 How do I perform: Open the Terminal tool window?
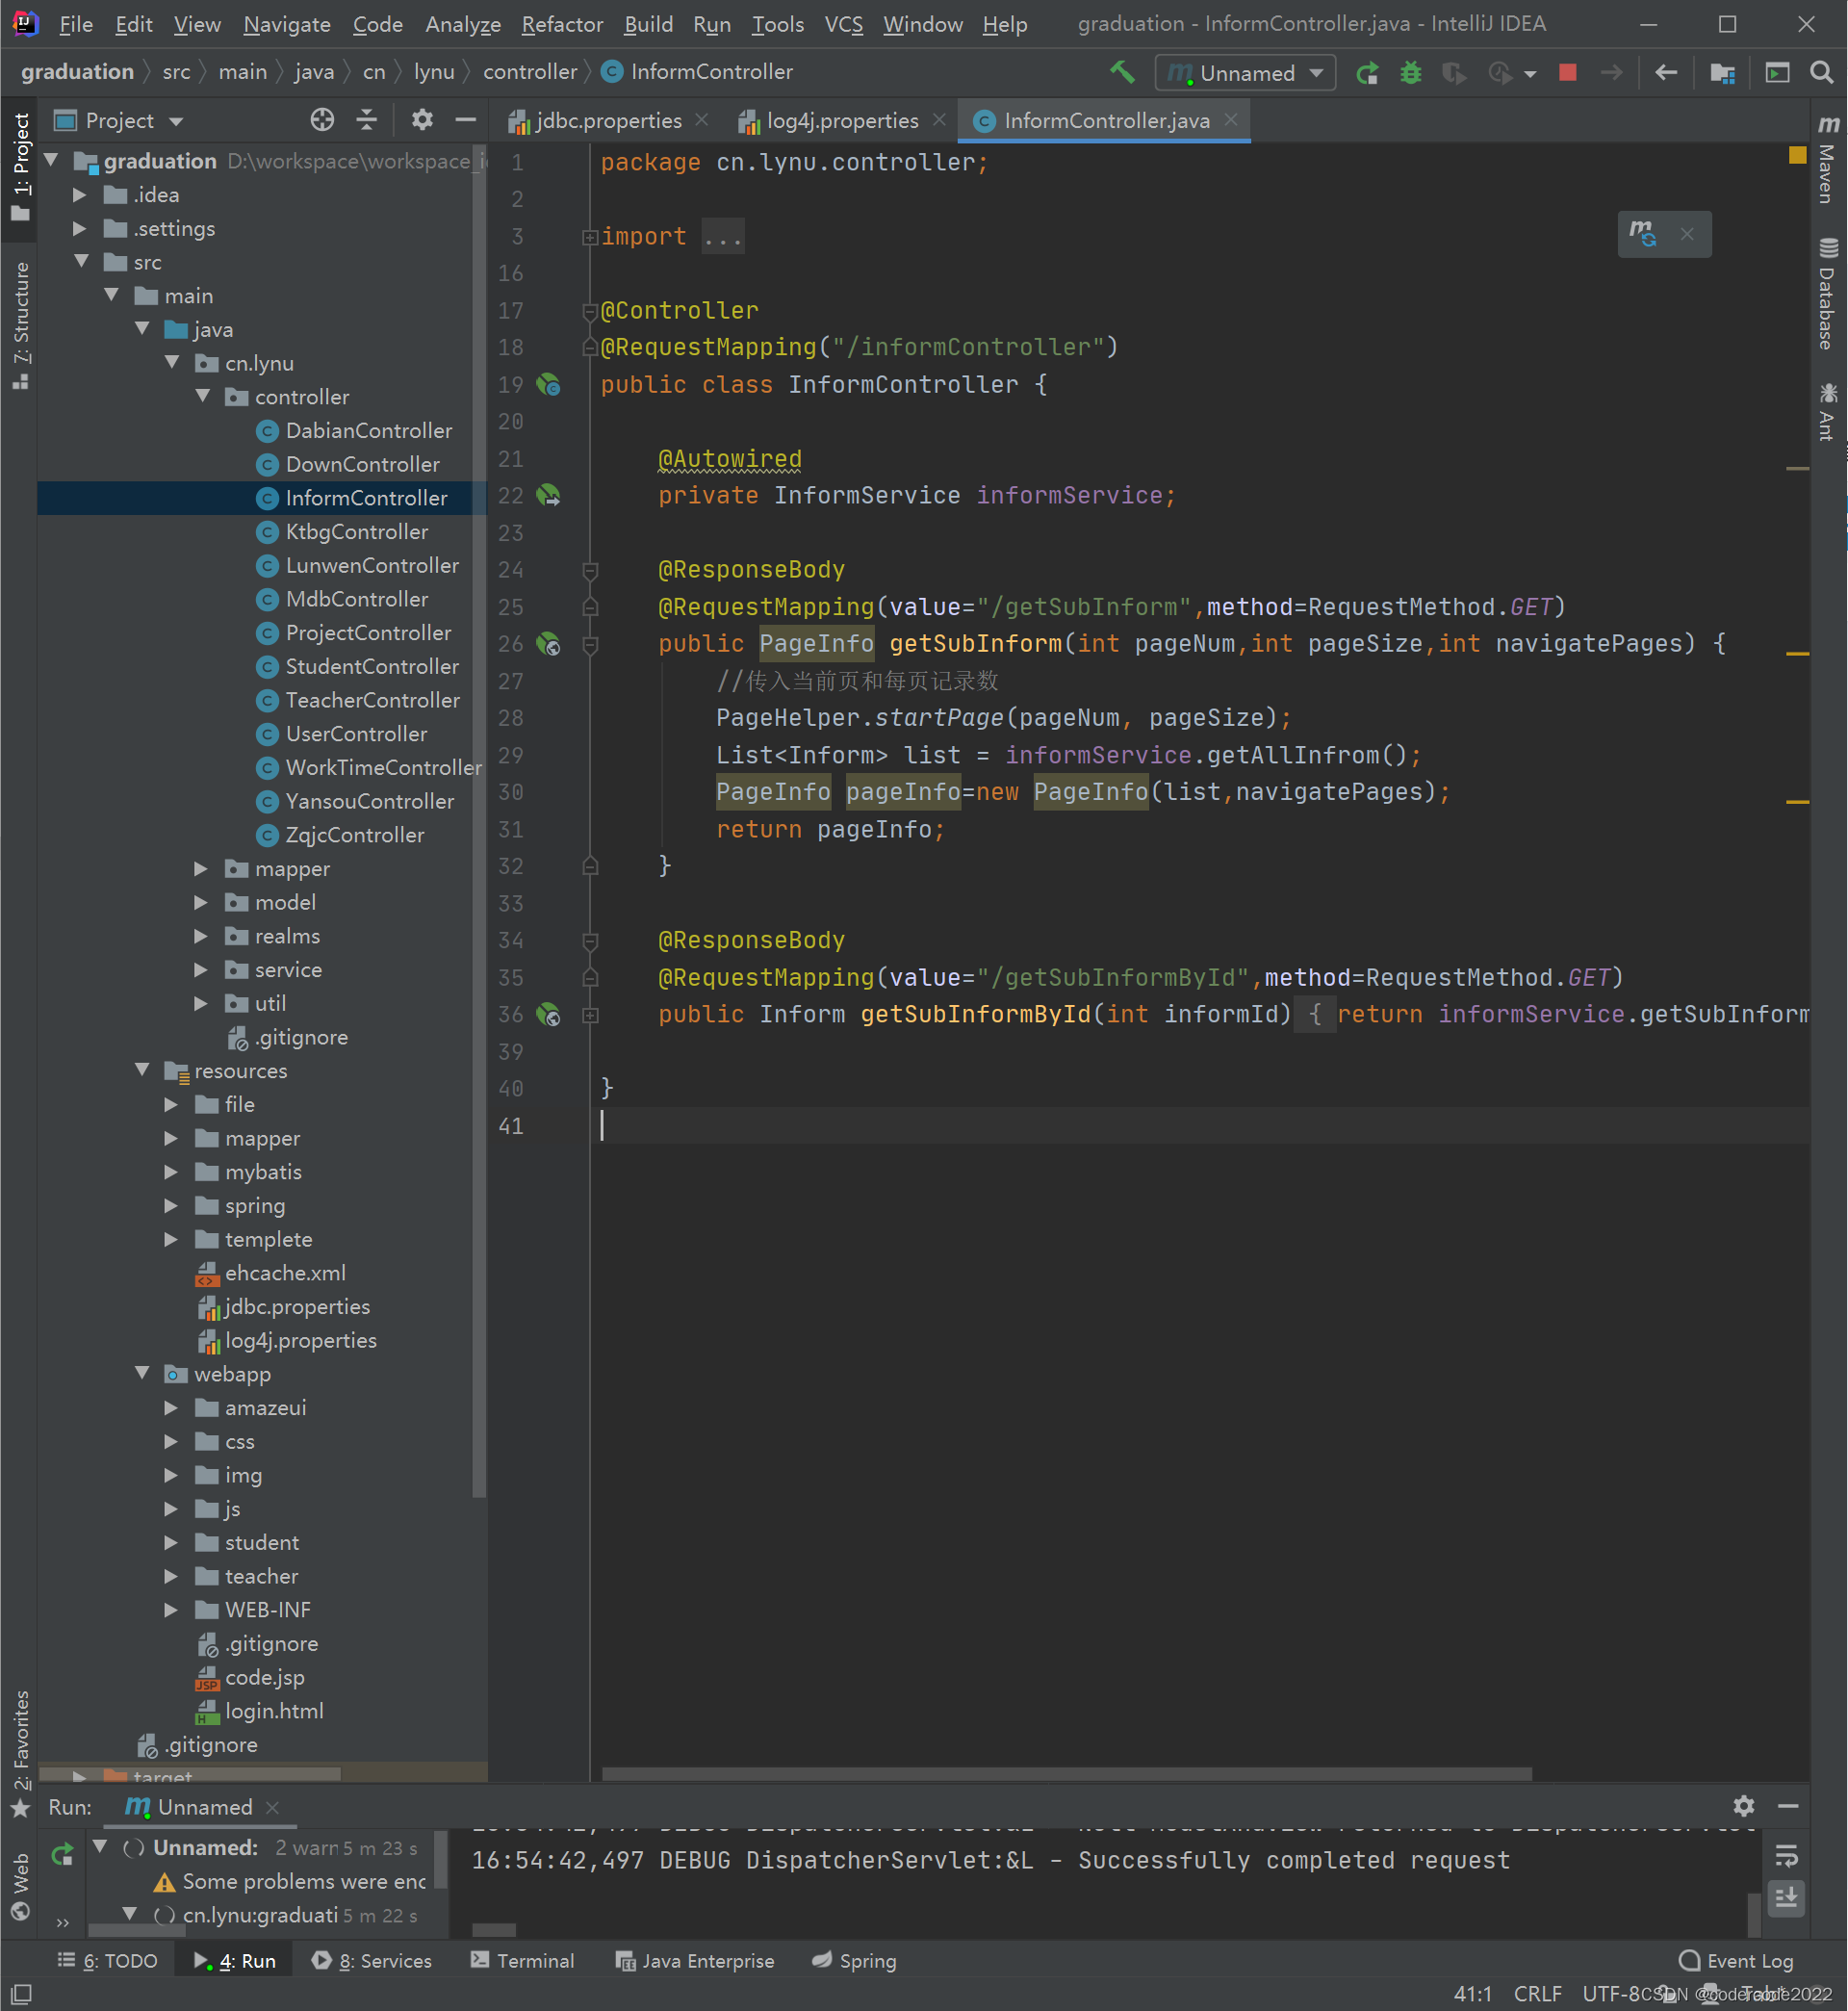coord(523,1960)
